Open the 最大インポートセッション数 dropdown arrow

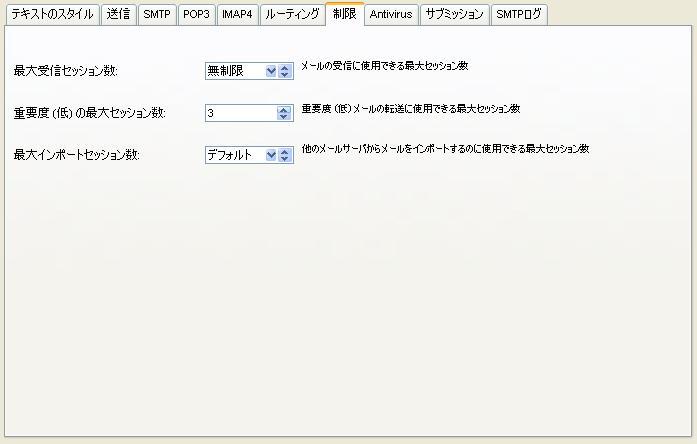[271, 155]
